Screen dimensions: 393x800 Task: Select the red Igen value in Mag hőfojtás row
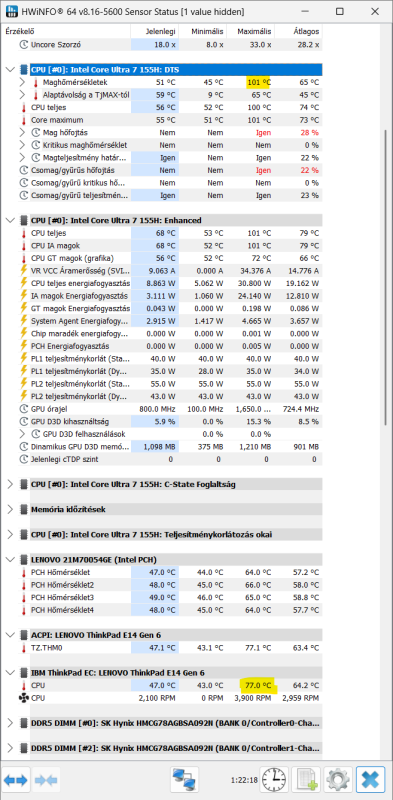click(263, 132)
